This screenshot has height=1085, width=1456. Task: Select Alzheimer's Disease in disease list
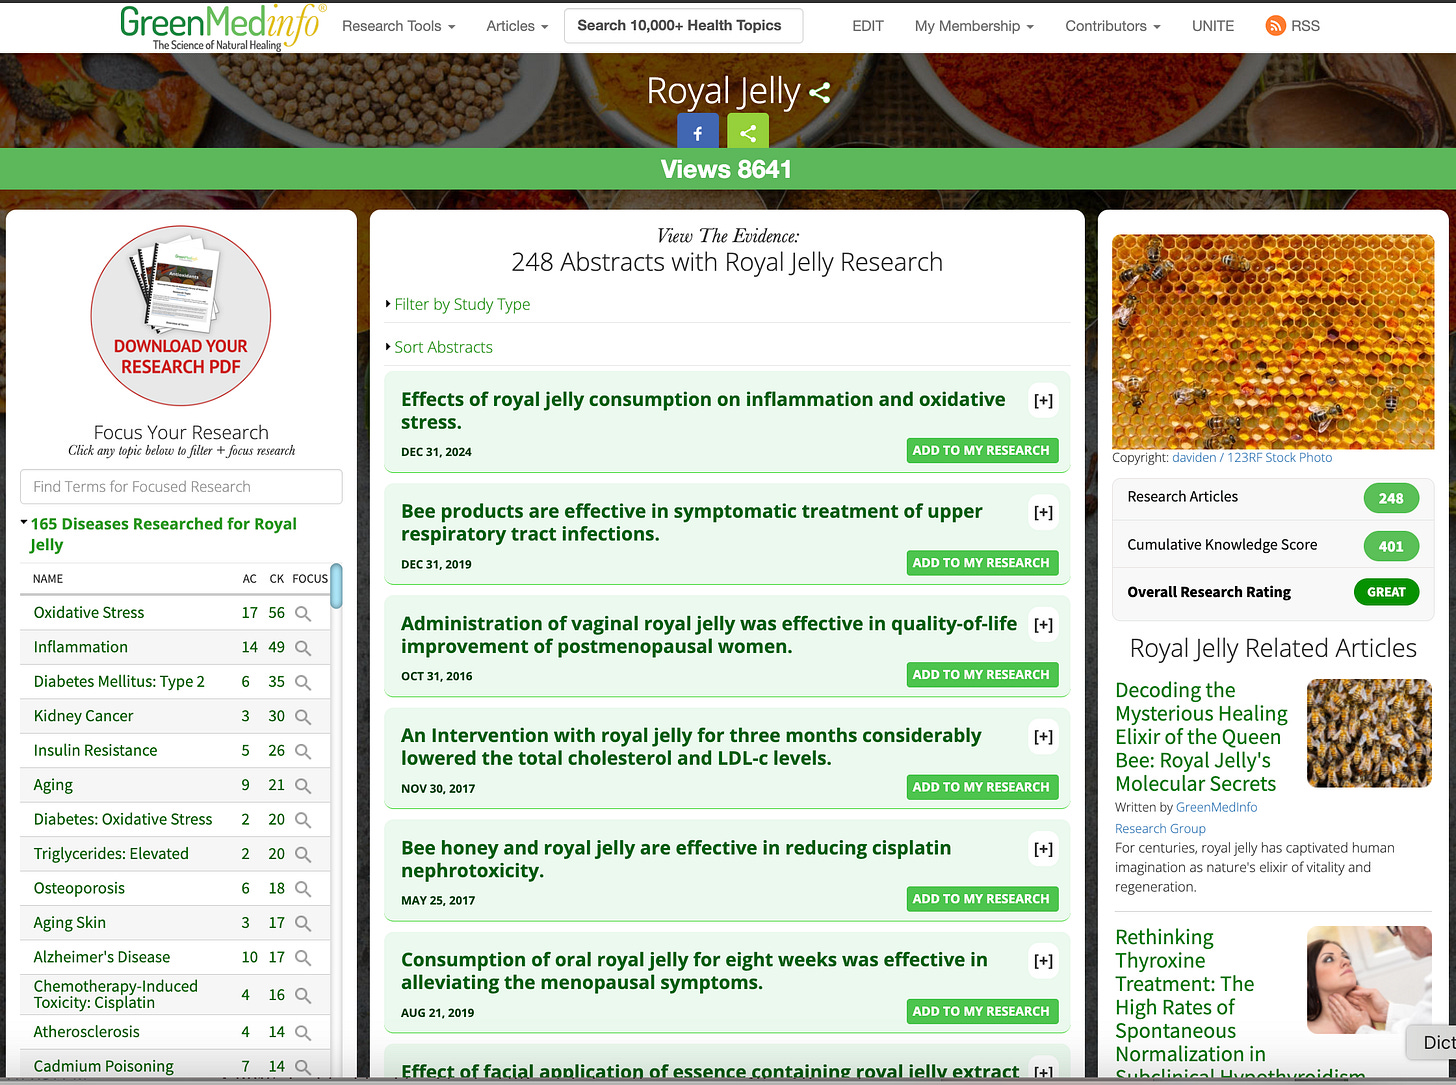[x=102, y=958]
